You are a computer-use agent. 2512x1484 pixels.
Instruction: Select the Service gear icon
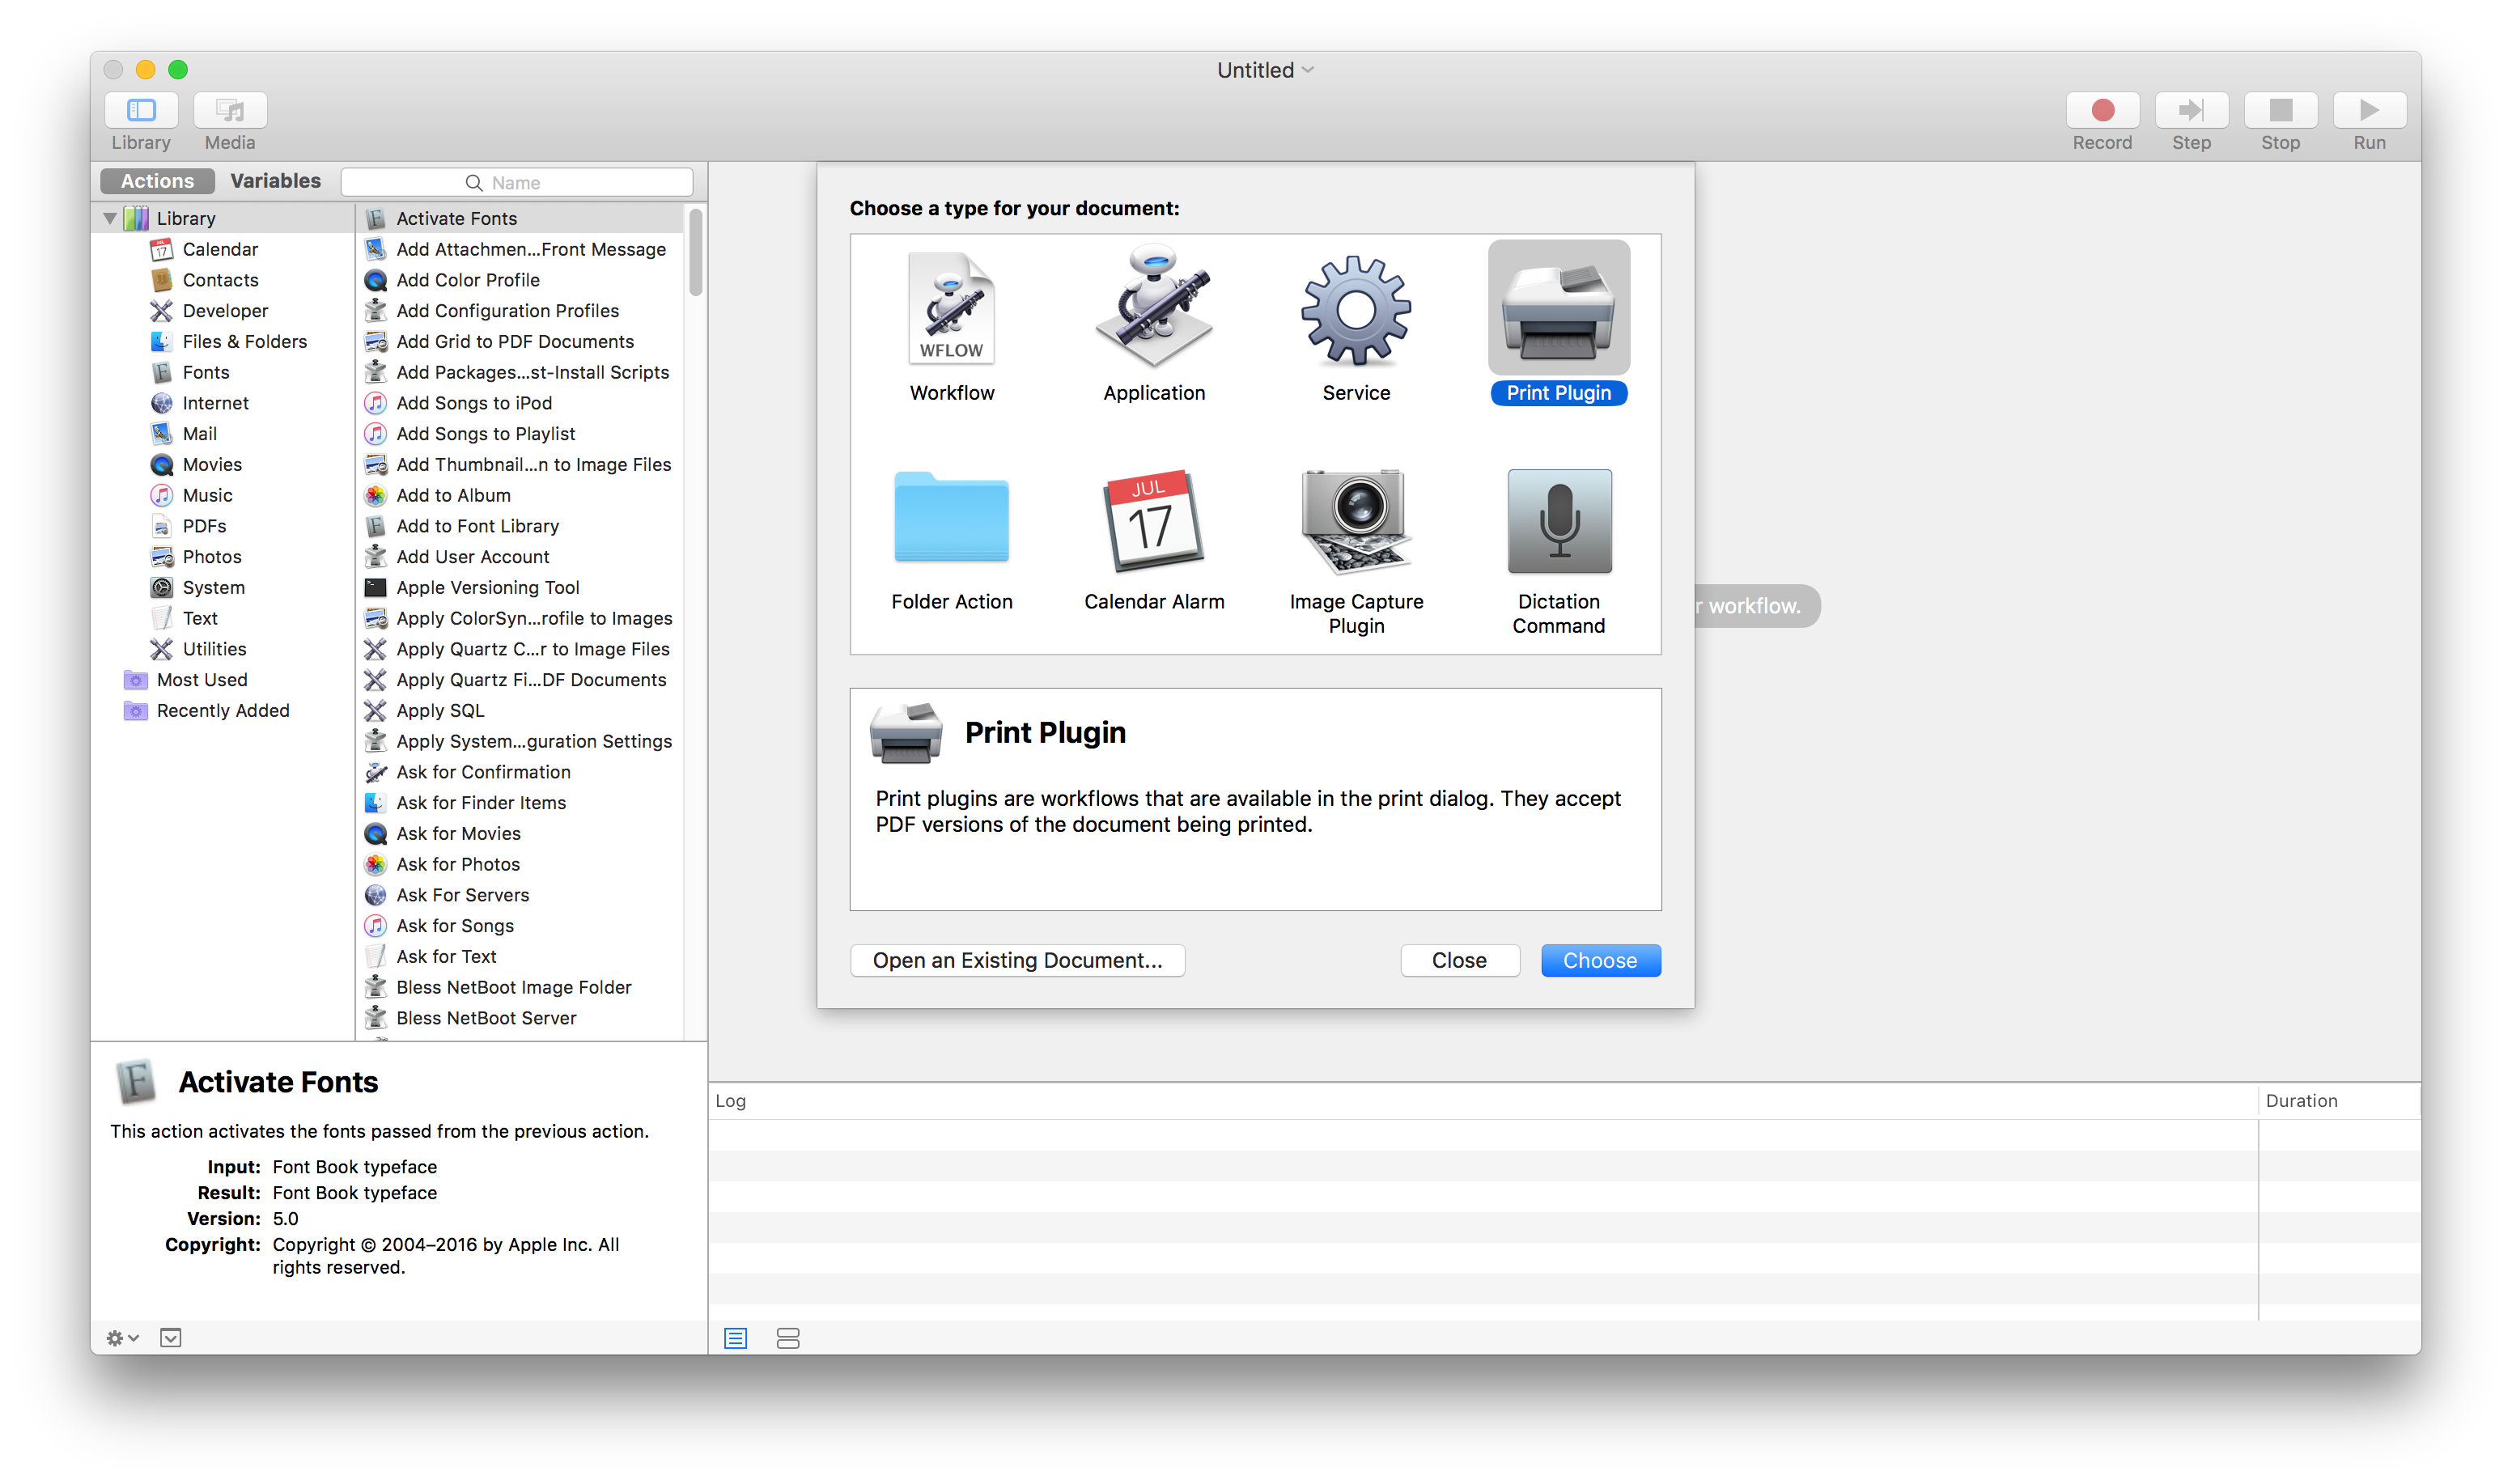coord(1356,310)
